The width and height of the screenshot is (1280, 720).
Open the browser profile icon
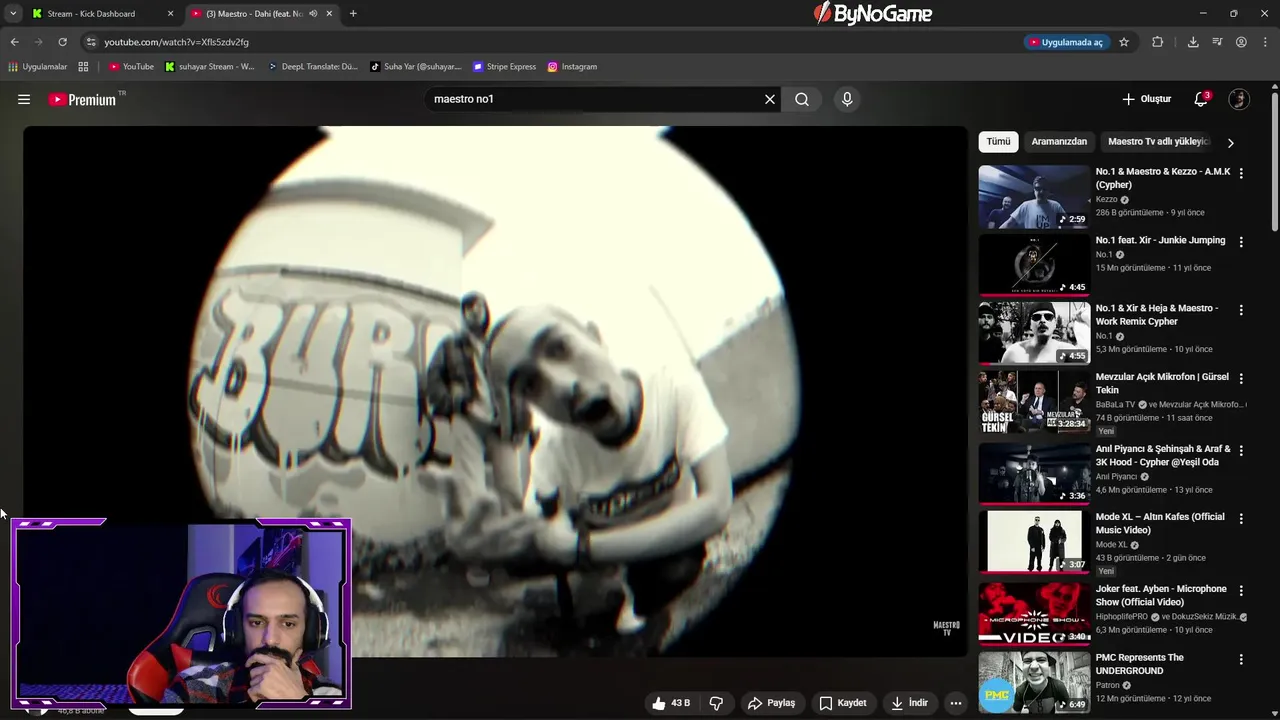[1241, 42]
